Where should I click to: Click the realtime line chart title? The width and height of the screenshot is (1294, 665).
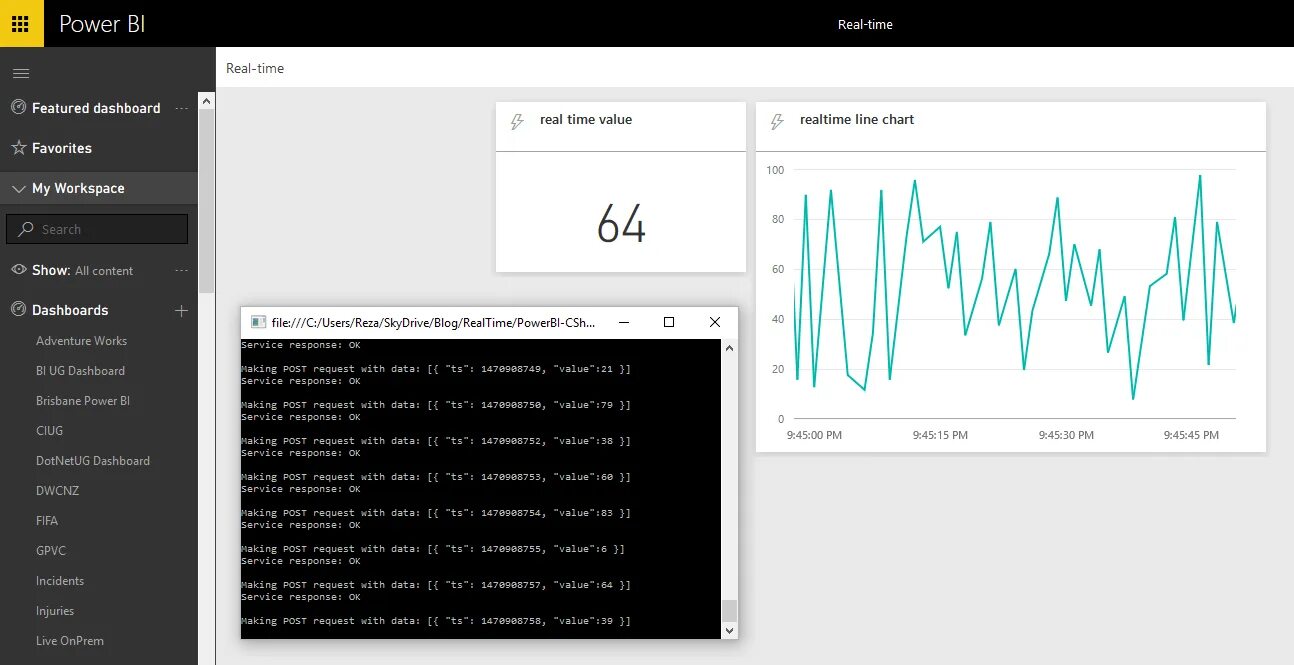pyautogui.click(x=857, y=119)
